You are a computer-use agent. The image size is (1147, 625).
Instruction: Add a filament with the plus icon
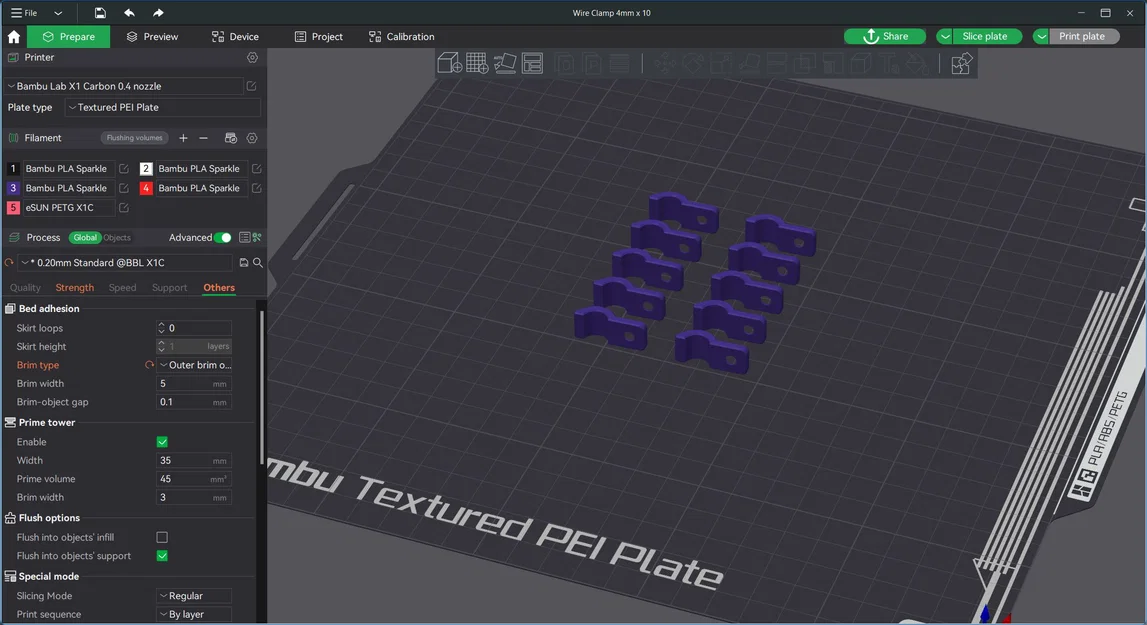coord(184,138)
